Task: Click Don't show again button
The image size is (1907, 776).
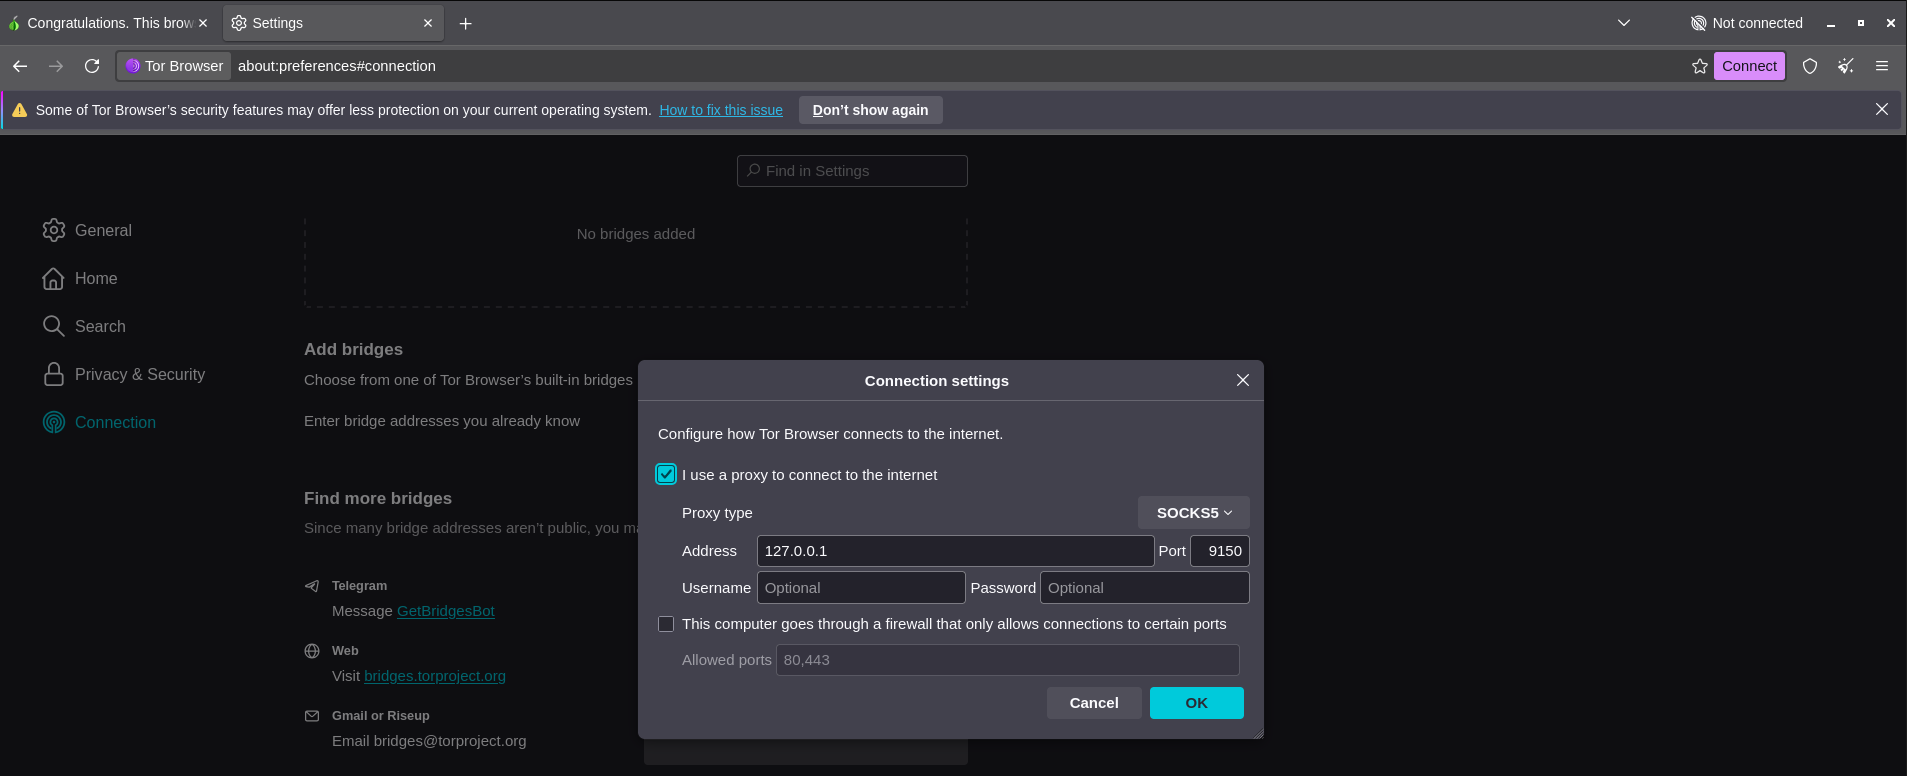Action: [x=871, y=110]
